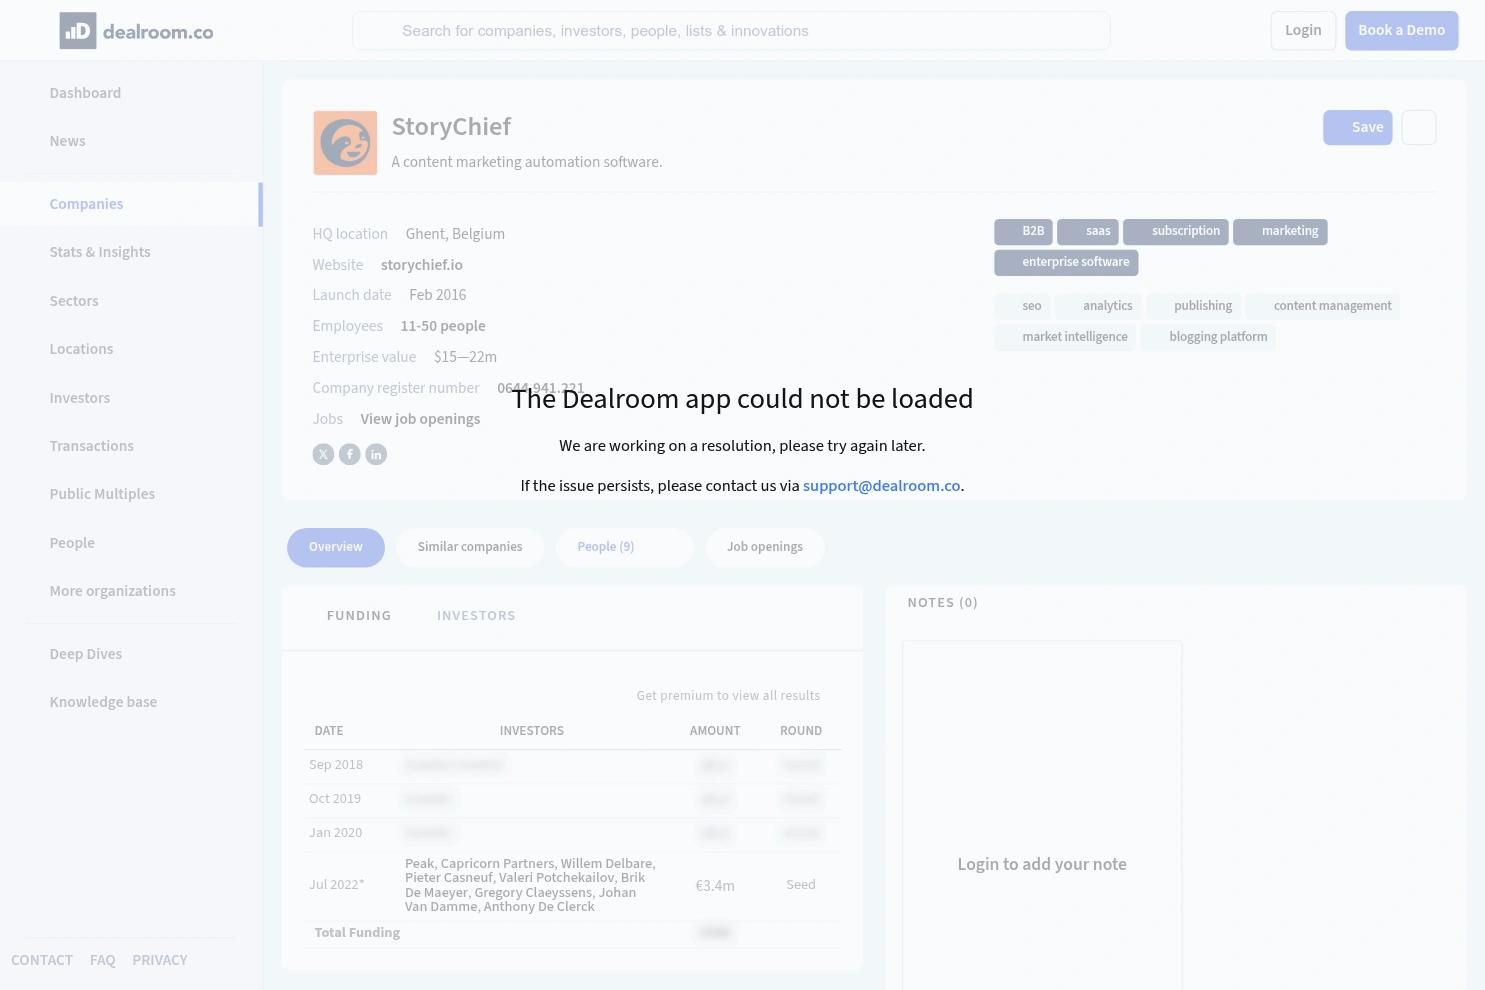Select the enterprise software tag
This screenshot has height=990, width=1485.
(x=1066, y=262)
